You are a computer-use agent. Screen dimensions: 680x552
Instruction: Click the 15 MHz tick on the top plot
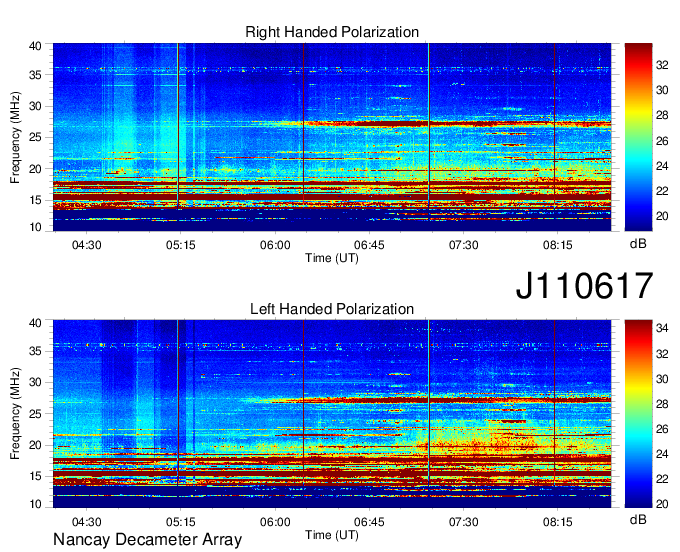coord(35,201)
